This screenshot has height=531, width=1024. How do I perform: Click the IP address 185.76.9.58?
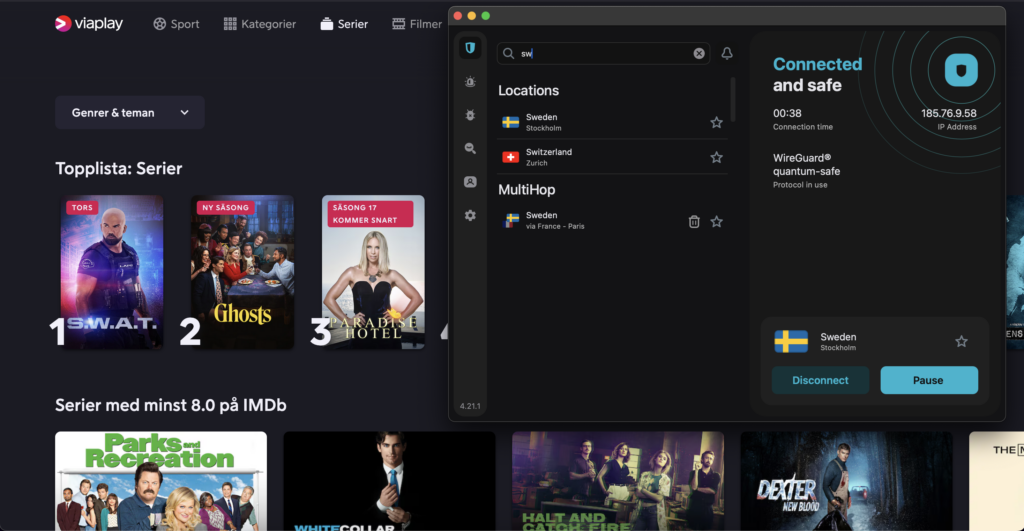point(948,113)
